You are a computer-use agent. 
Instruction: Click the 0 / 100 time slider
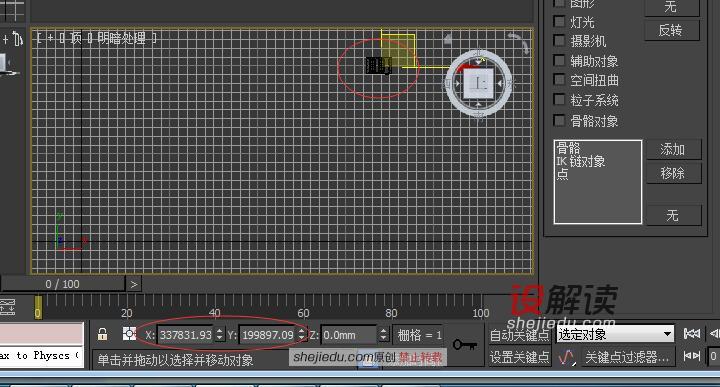(x=62, y=284)
